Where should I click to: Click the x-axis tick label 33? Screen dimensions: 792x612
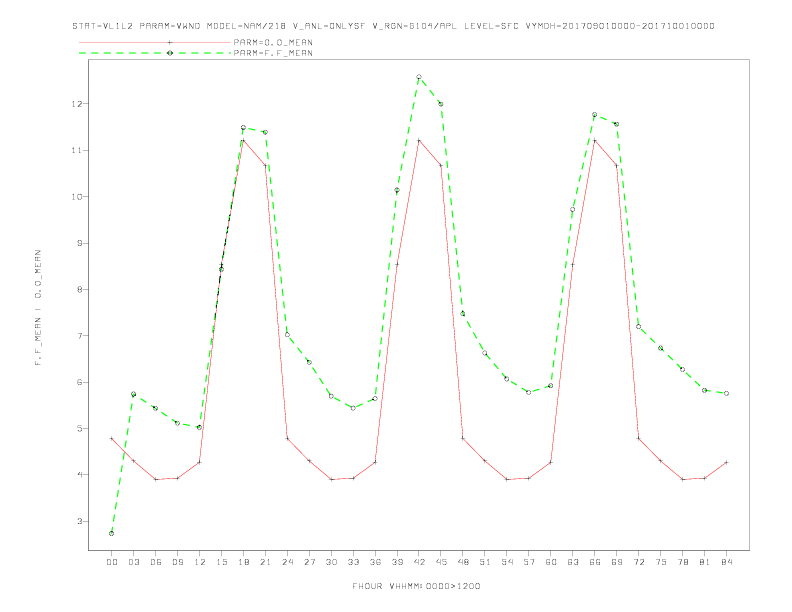[x=353, y=562]
